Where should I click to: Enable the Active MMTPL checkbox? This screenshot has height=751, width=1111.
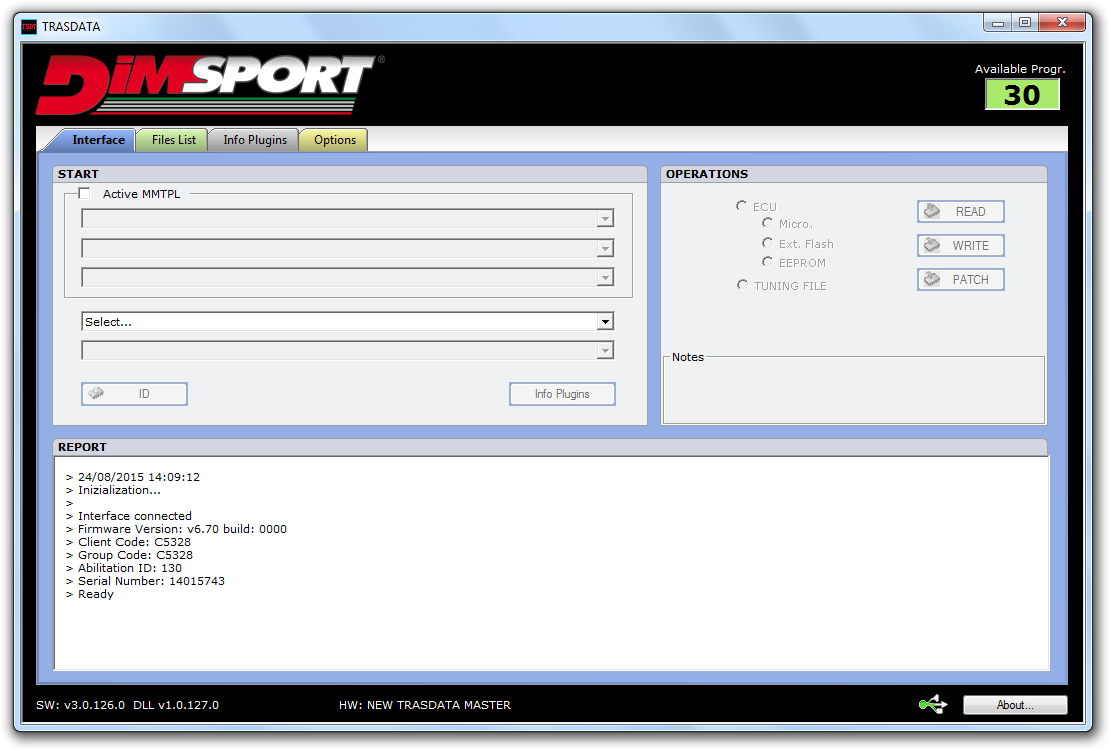(x=84, y=193)
